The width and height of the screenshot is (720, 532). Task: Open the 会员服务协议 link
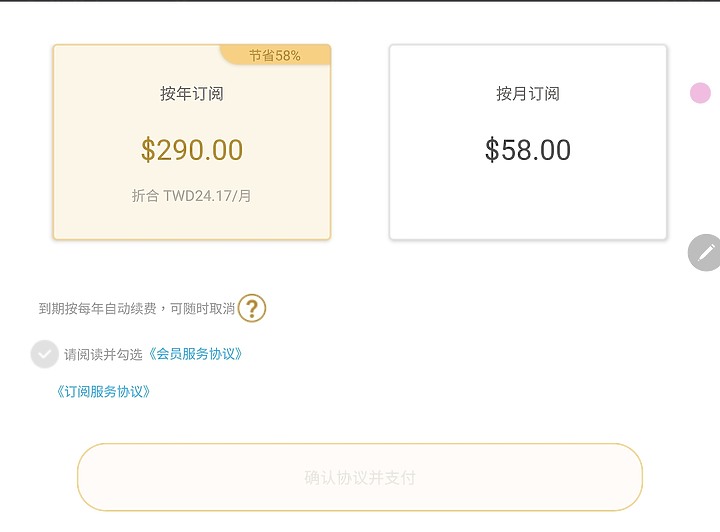click(x=195, y=354)
